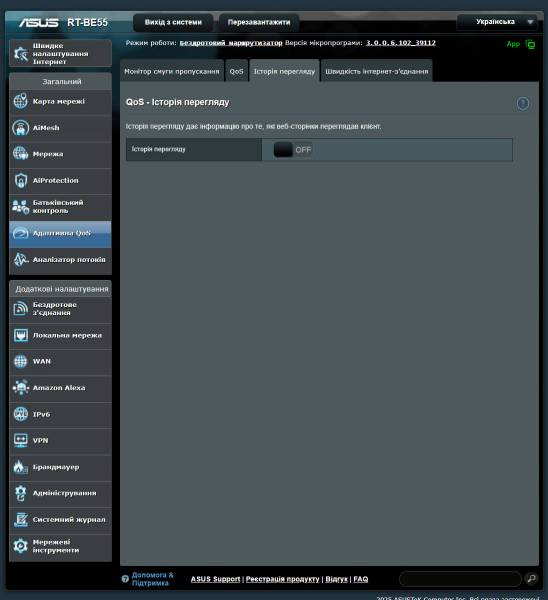The width and height of the screenshot is (548, 600).
Task: Switch to Монітор смуги пропускання tab
Action: [172, 71]
